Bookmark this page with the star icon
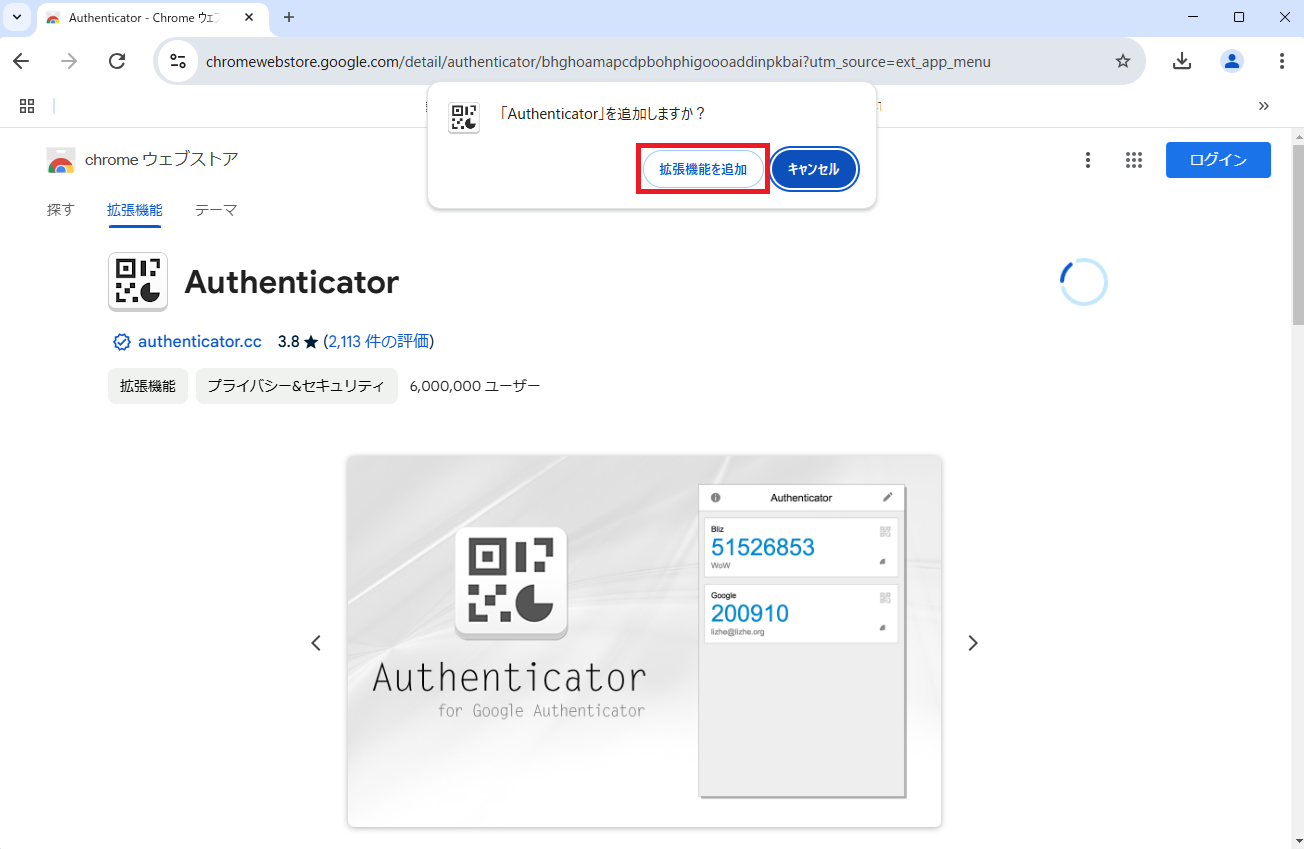 tap(1123, 61)
